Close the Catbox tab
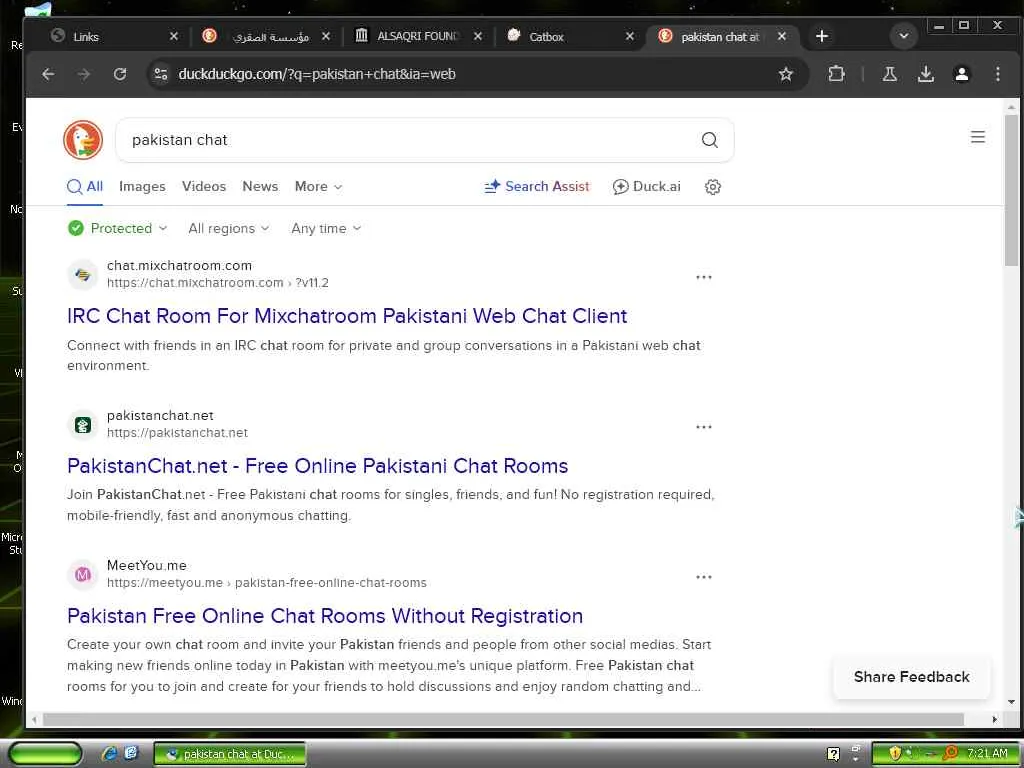 (630, 37)
